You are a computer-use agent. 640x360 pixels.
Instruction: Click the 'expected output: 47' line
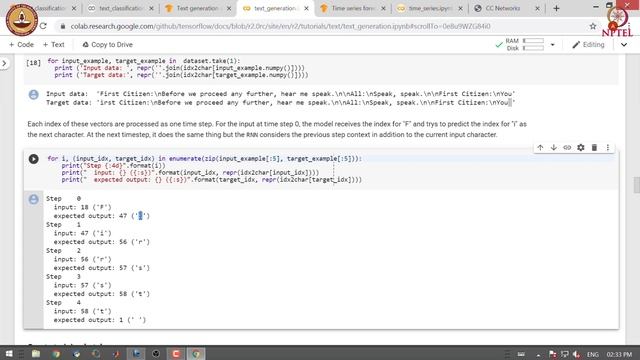point(102,216)
